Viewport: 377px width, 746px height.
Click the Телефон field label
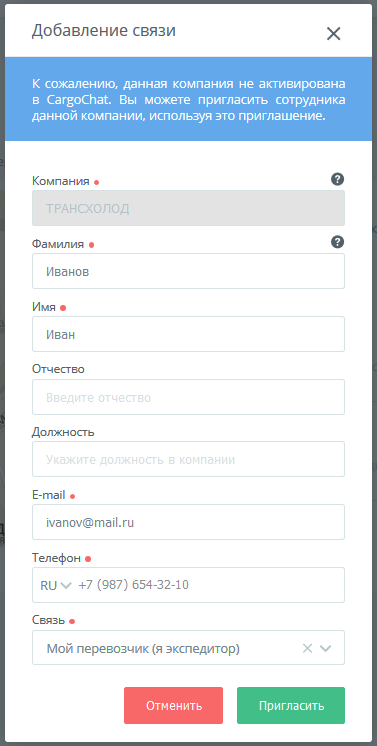pos(57,558)
